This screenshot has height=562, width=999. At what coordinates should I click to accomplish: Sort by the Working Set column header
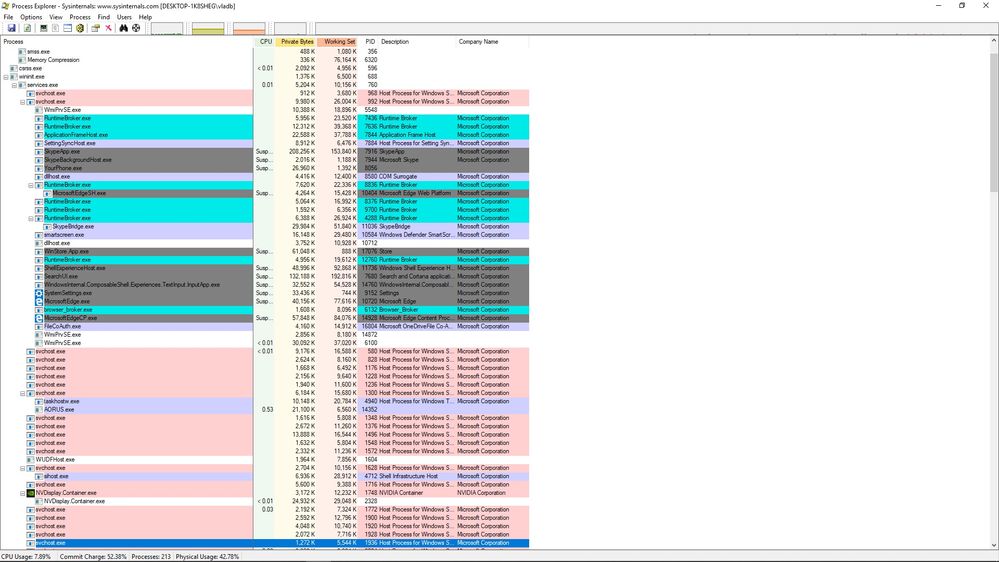coord(339,42)
